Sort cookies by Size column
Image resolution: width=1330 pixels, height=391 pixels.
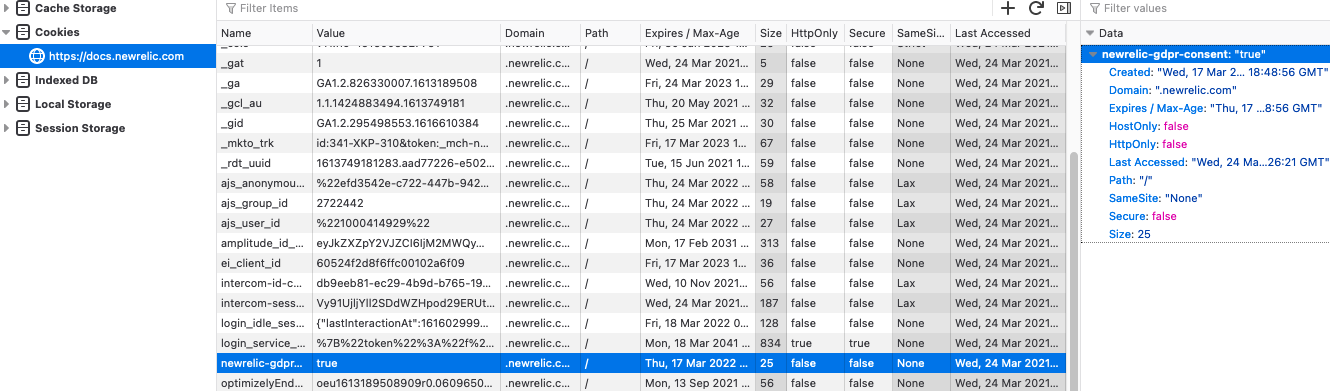[x=770, y=33]
